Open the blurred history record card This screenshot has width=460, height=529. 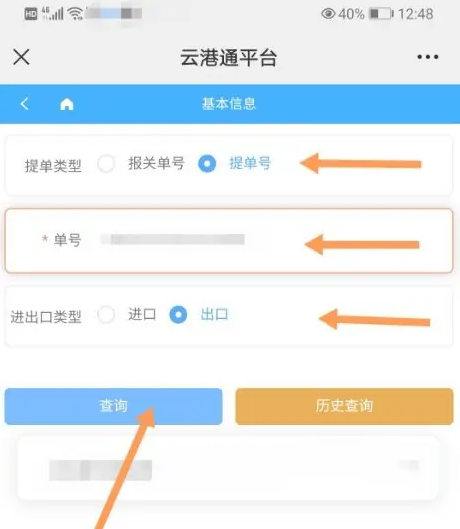228,468
